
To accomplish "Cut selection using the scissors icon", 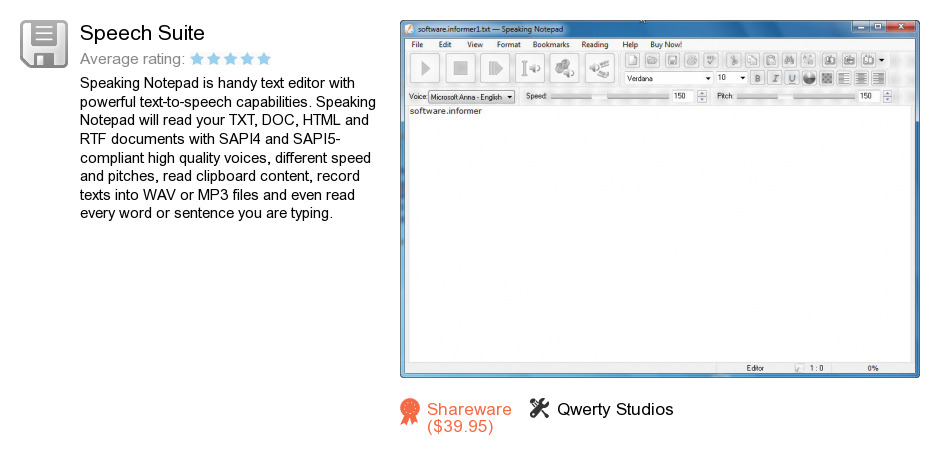I will coord(733,60).
